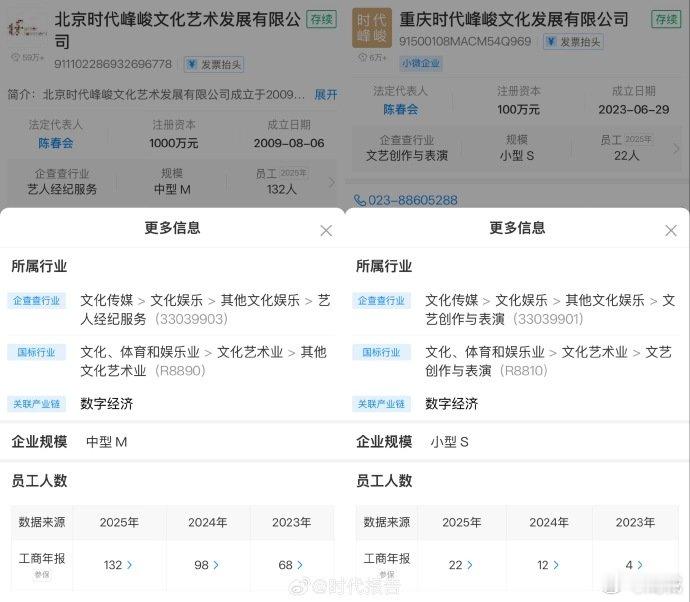Open 发票抬头 for 重庆时代峰峻 company
Screen dimensions: 690x602
573,42
